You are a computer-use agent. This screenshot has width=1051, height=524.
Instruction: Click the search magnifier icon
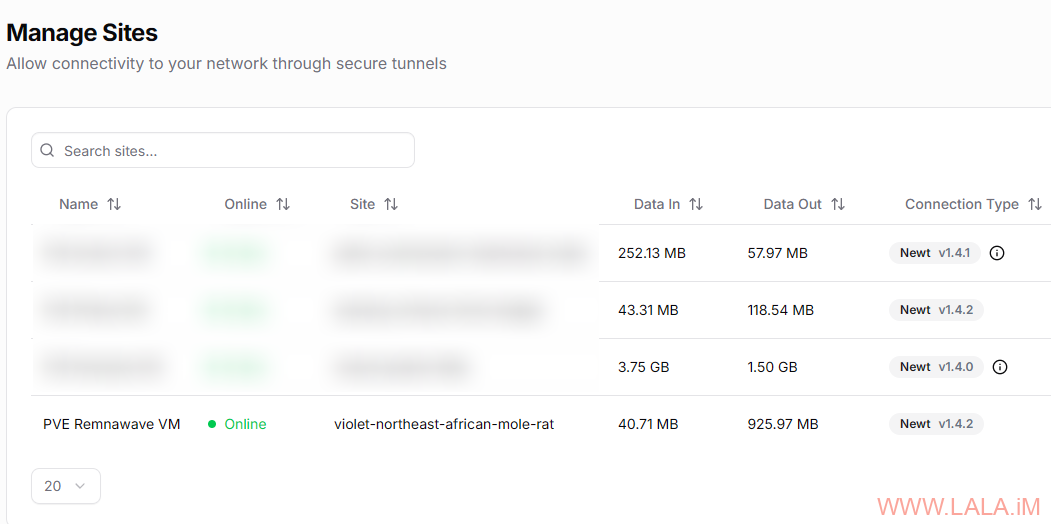(47, 150)
